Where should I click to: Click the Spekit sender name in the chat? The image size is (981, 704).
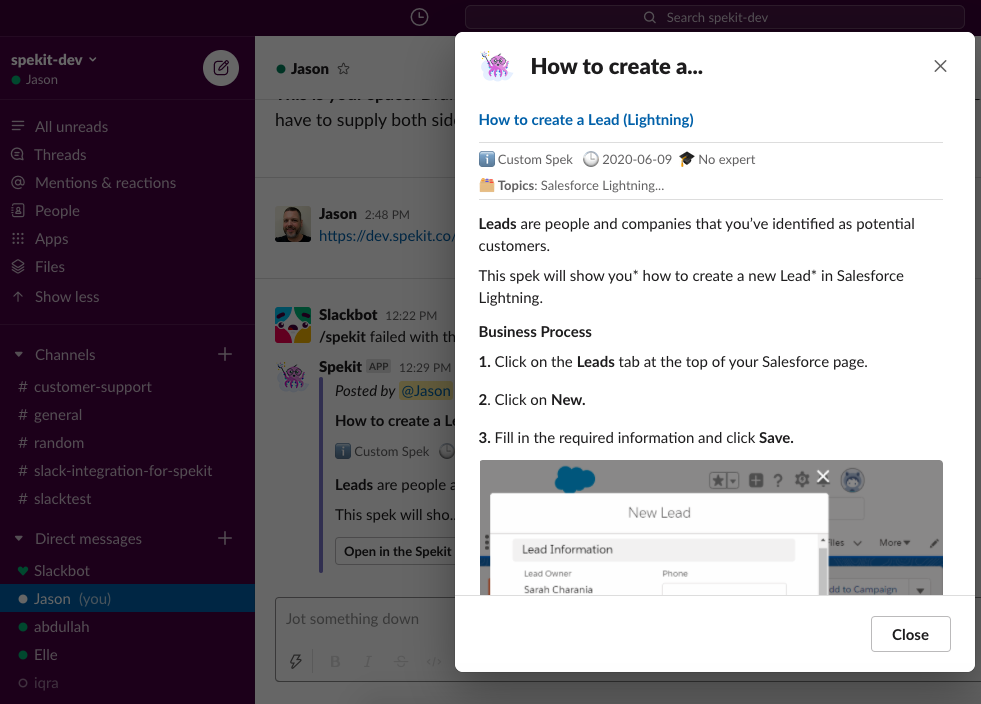tap(340, 367)
